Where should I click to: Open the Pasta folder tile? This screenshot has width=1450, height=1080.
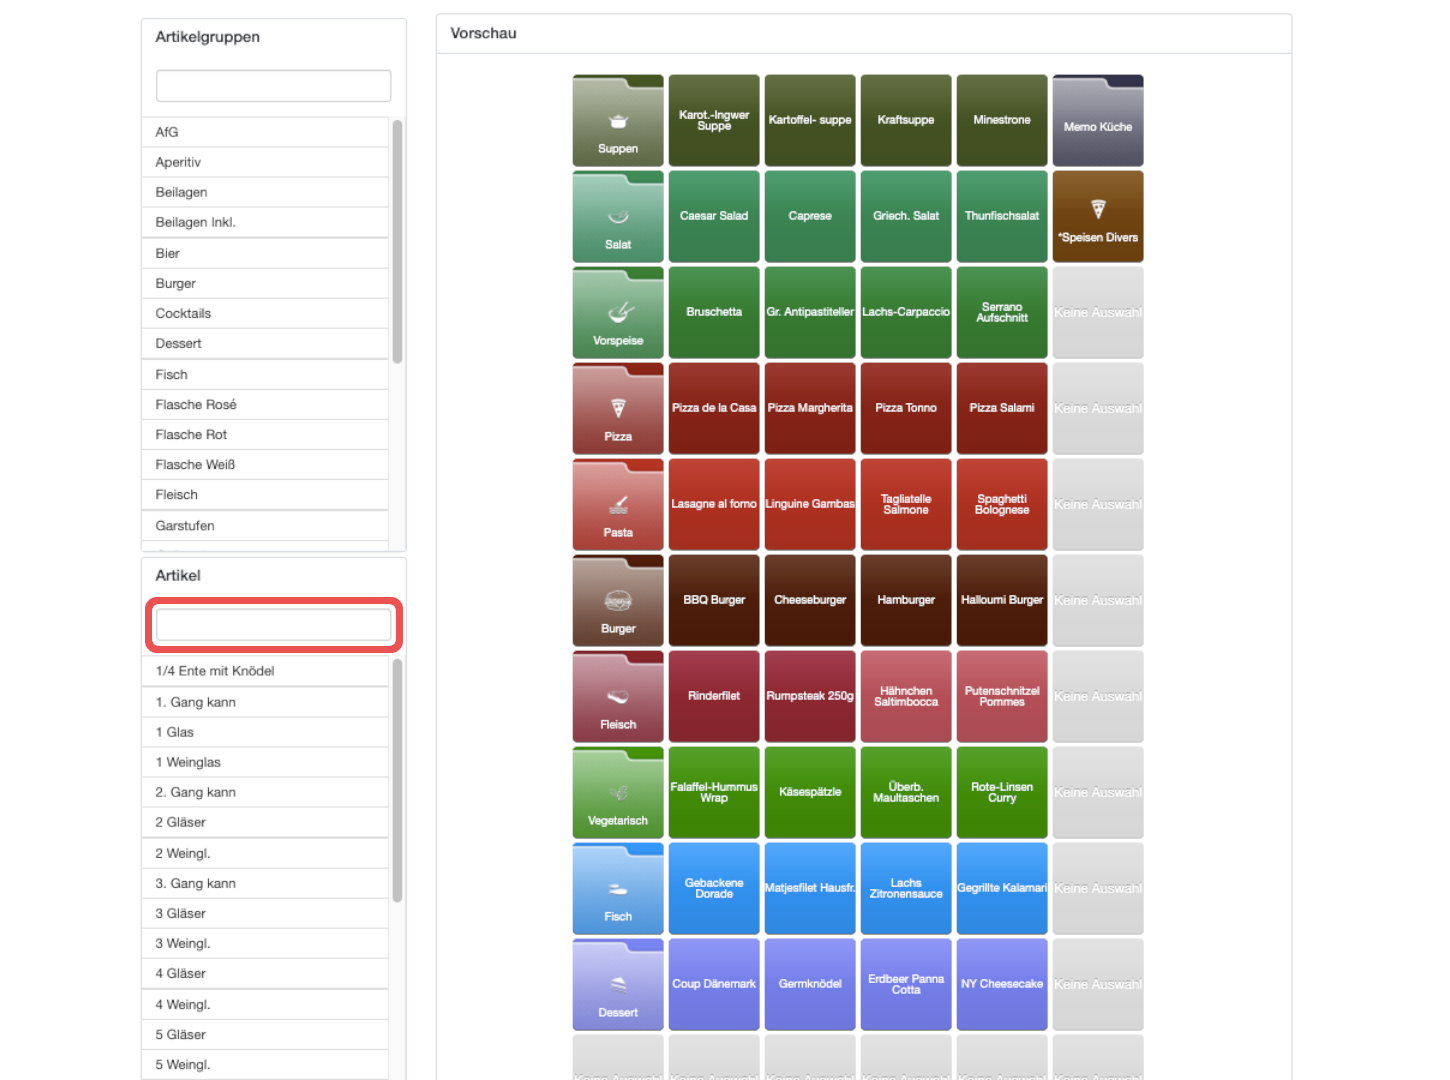(618, 504)
